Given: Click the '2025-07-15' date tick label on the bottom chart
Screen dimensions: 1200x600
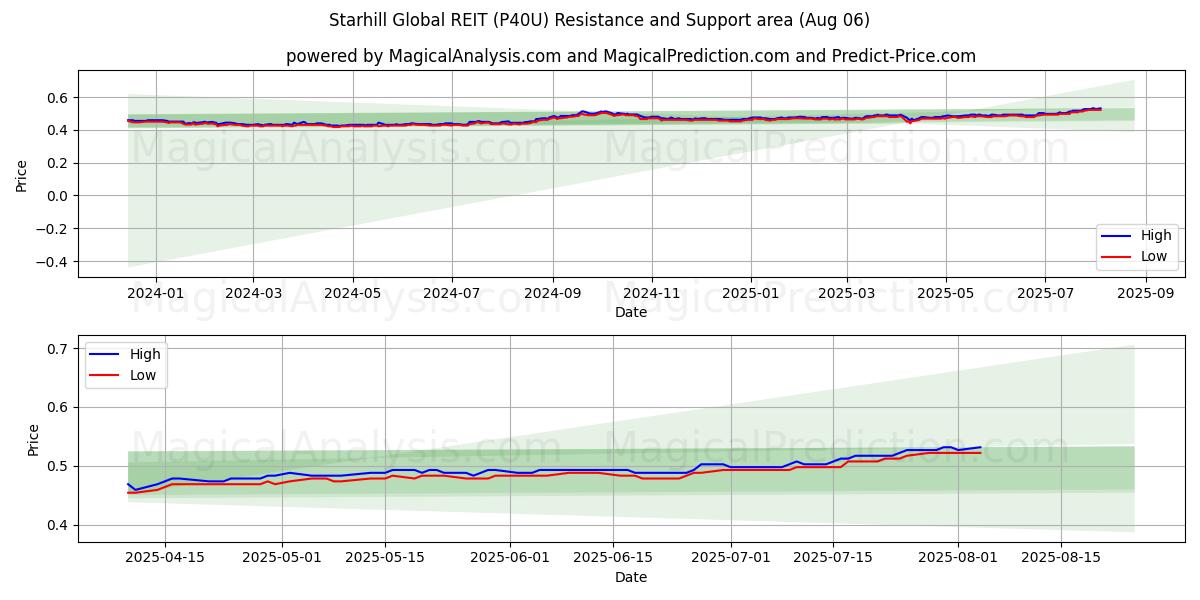Looking at the screenshot, I should click(x=833, y=559).
